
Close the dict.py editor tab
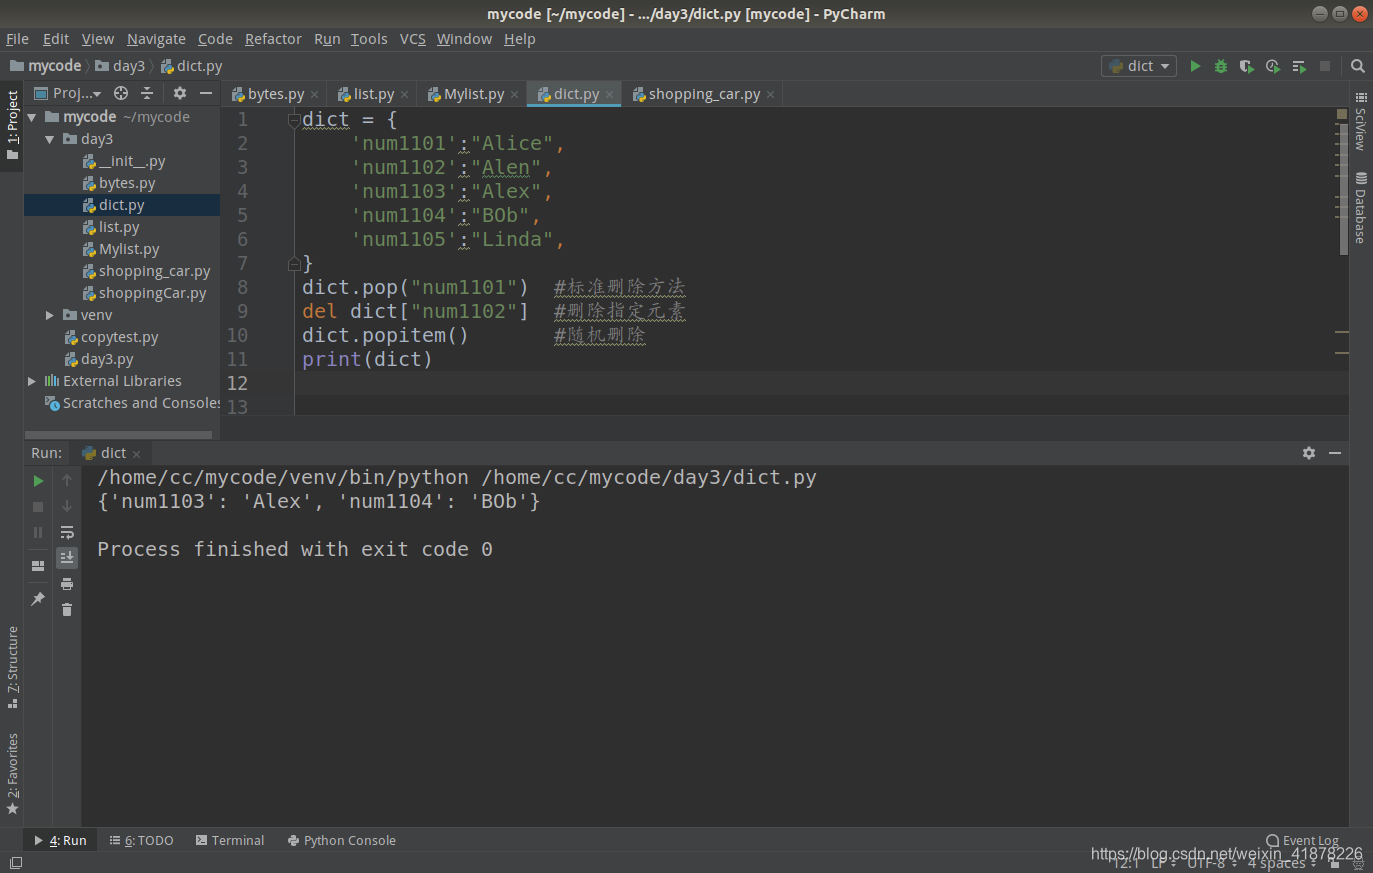609,95
